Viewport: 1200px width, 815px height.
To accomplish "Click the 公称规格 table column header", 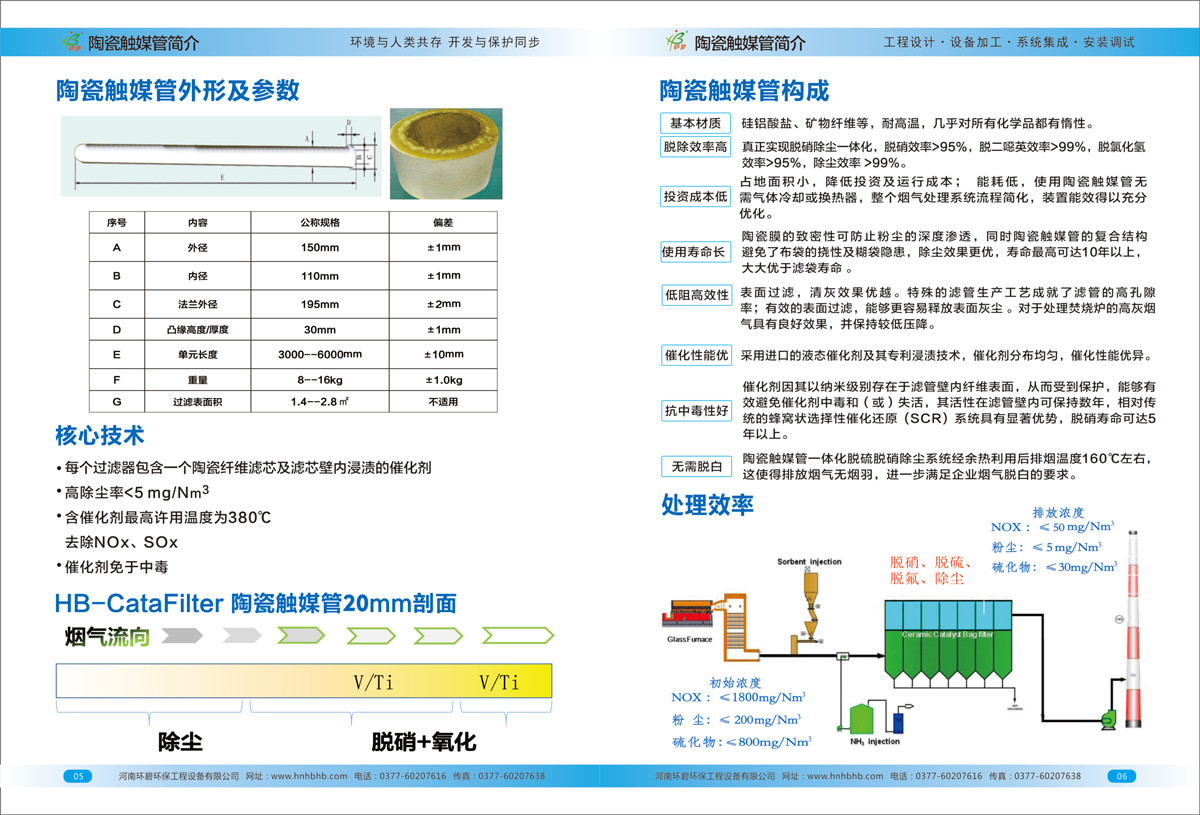I will 320,221.
